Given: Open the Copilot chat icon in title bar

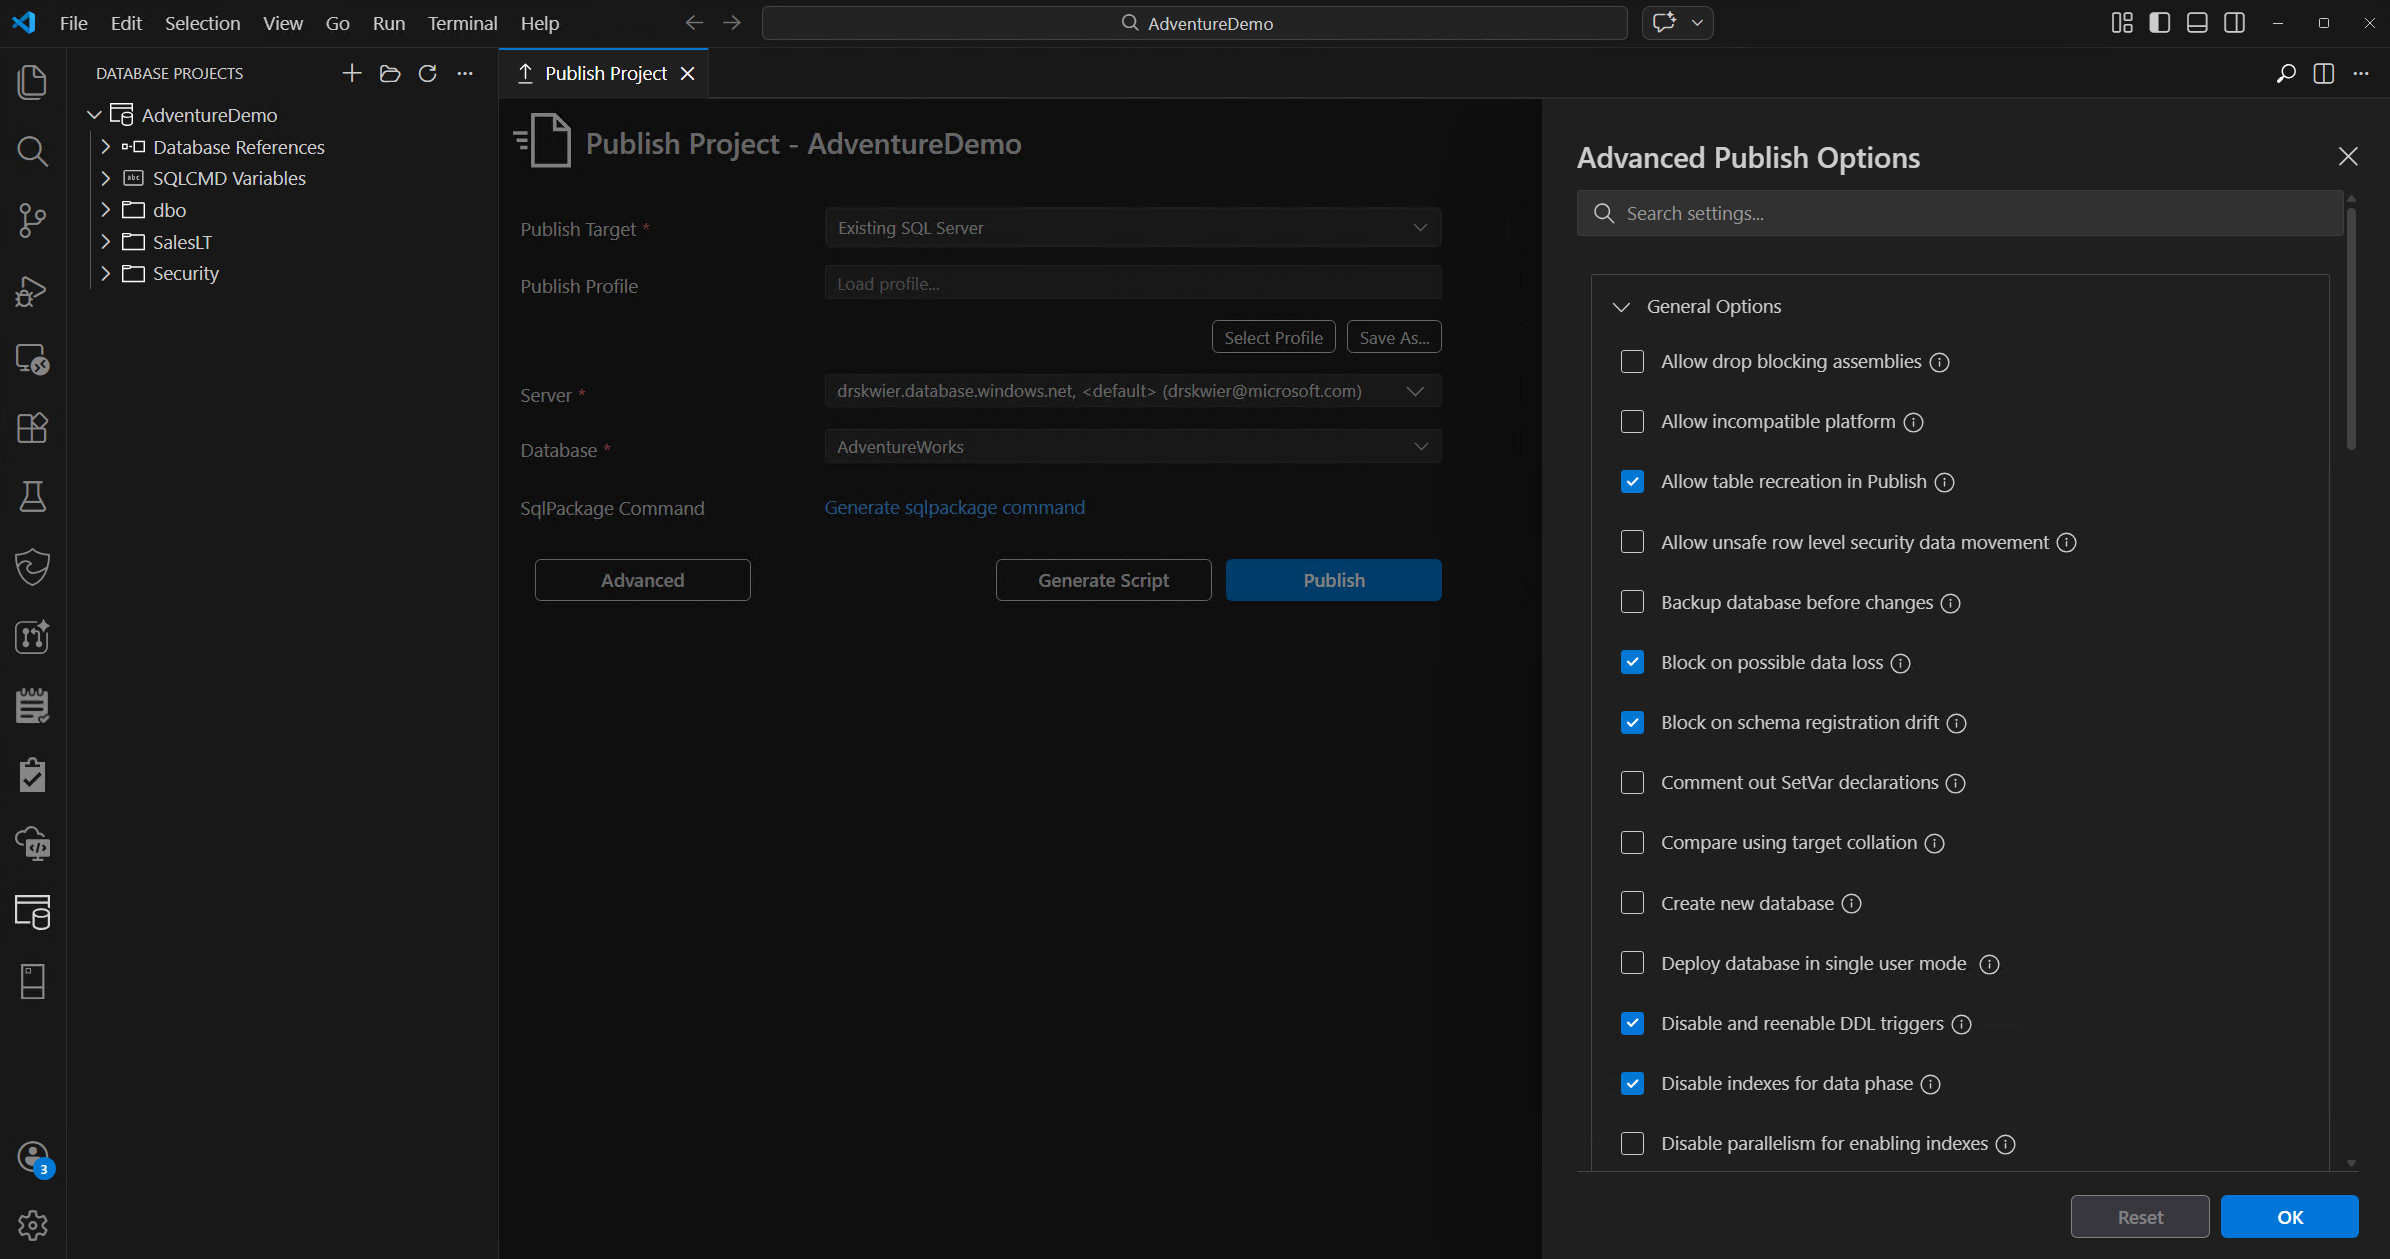Looking at the screenshot, I should pyautogui.click(x=1665, y=23).
